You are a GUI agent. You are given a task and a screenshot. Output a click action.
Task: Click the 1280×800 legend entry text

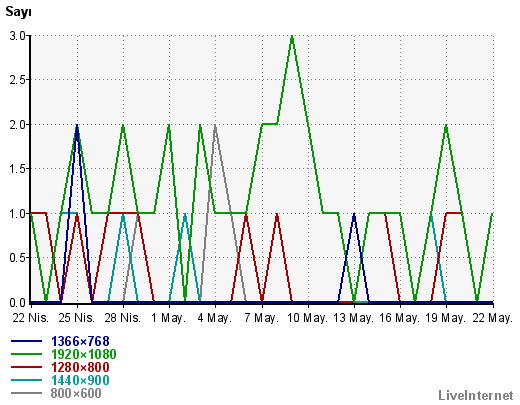pos(80,367)
